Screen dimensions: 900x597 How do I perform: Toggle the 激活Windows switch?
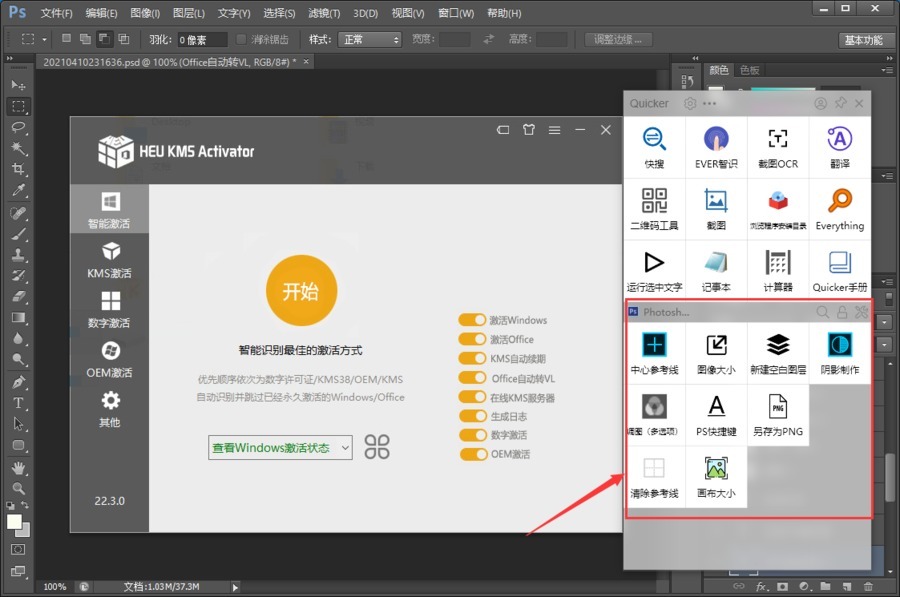pyautogui.click(x=472, y=320)
